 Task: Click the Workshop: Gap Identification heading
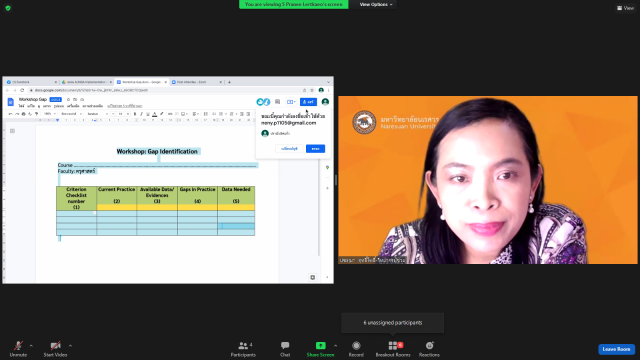tap(157, 151)
